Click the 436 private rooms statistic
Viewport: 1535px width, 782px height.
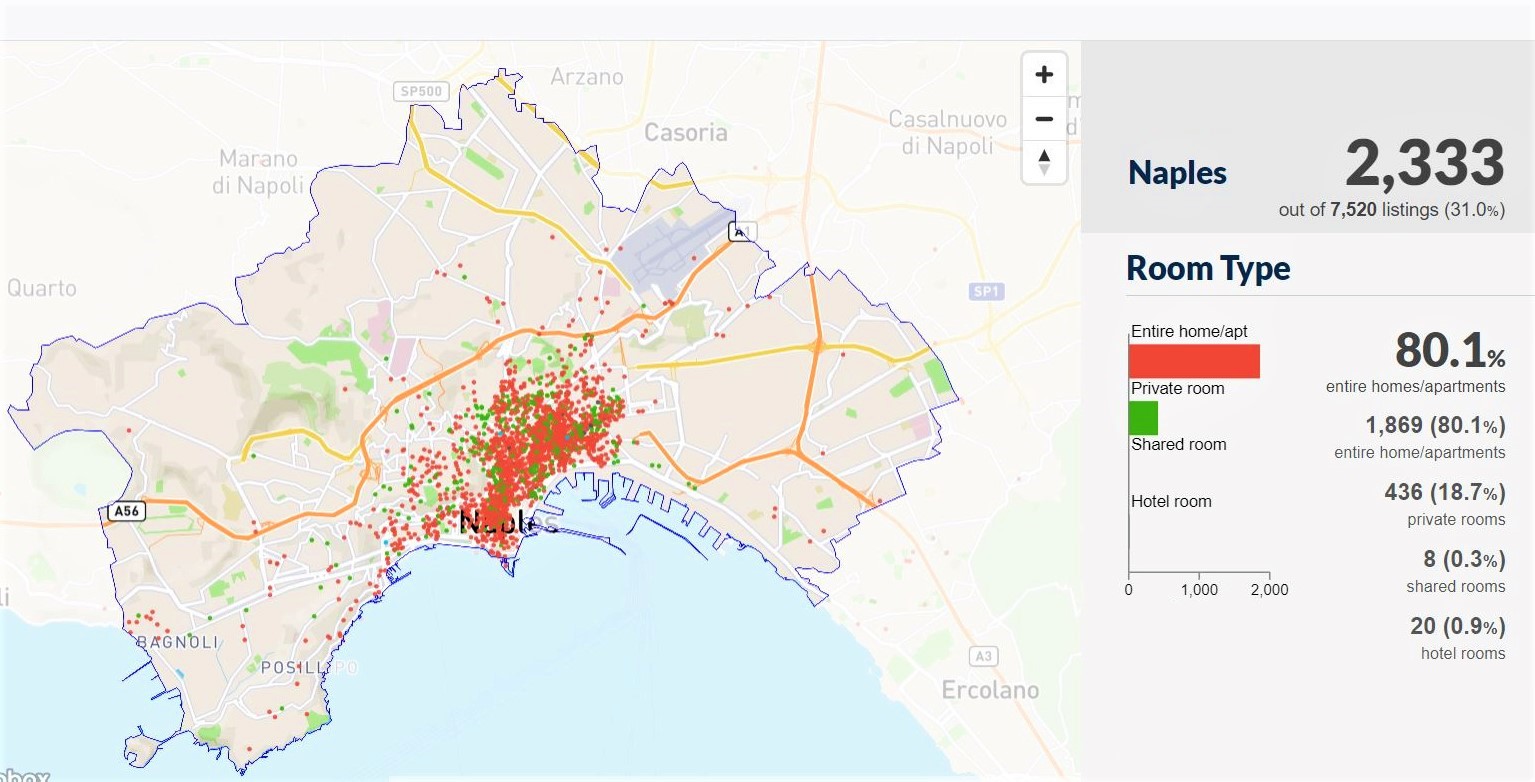point(1444,493)
